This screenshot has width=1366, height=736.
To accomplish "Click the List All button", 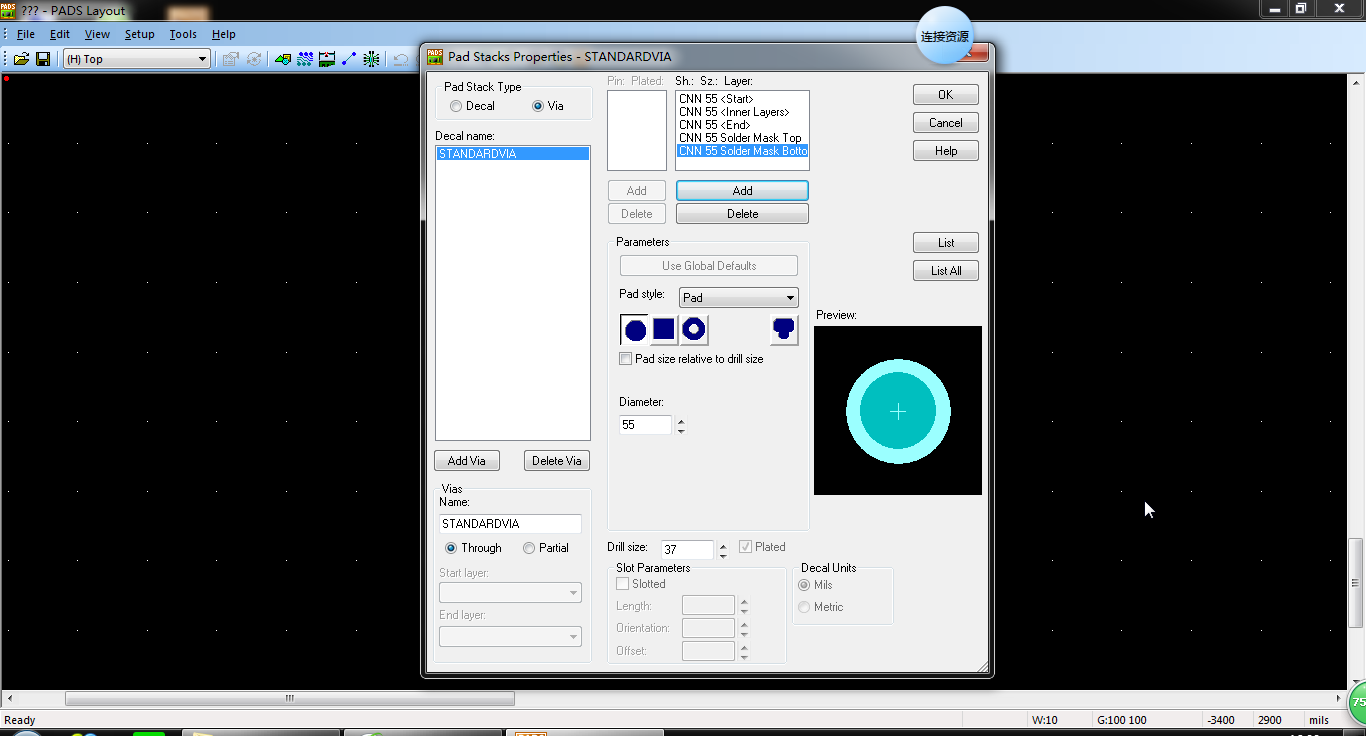I will tap(945, 271).
